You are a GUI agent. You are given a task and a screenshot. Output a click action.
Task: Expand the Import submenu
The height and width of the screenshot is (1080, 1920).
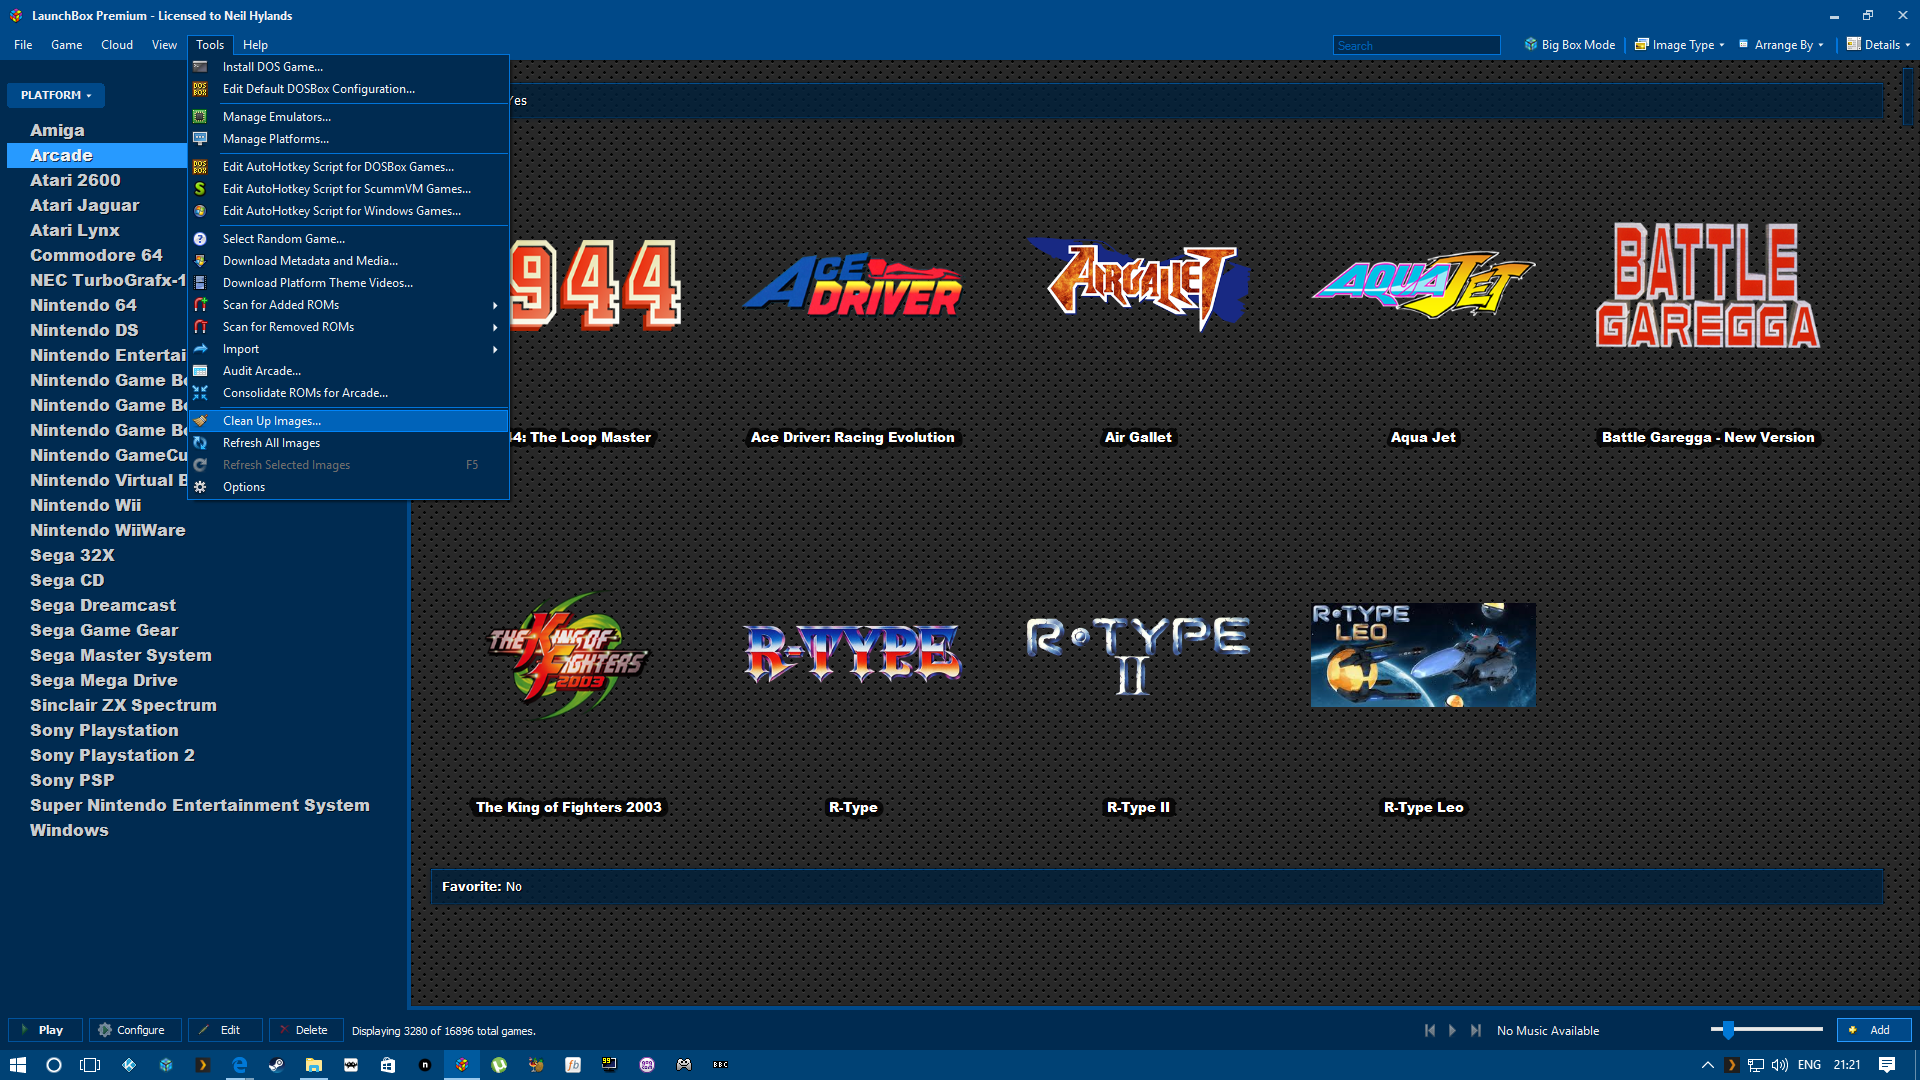click(x=495, y=349)
